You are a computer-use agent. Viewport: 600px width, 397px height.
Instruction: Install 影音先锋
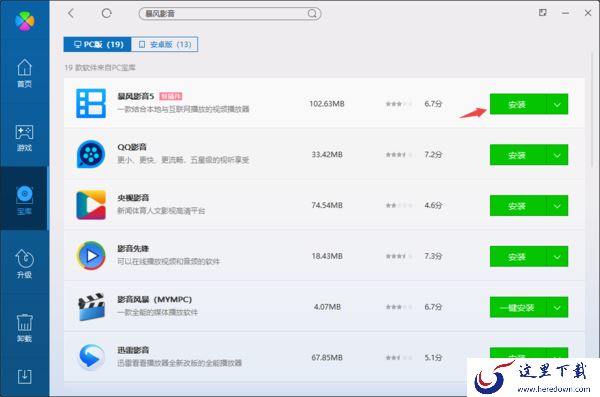coord(518,256)
